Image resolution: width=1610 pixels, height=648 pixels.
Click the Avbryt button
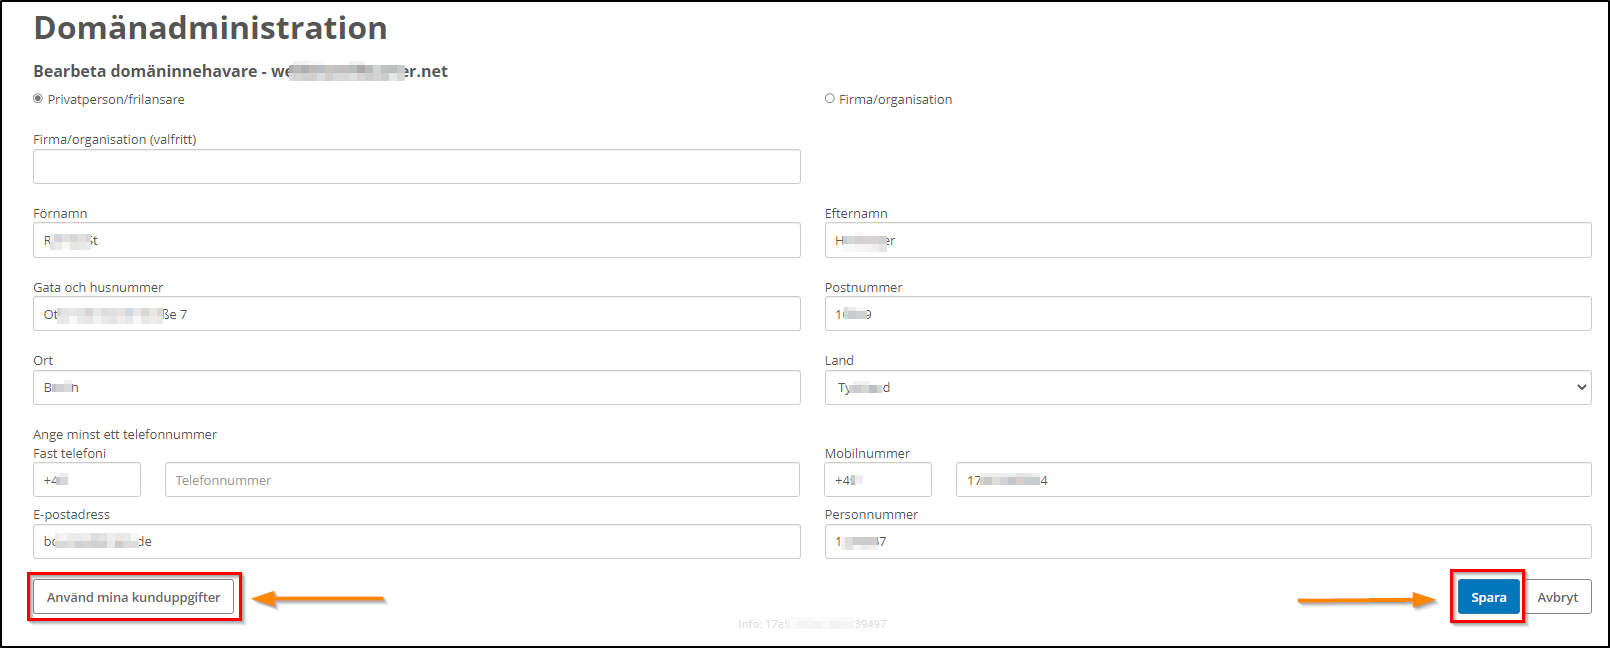1557,597
